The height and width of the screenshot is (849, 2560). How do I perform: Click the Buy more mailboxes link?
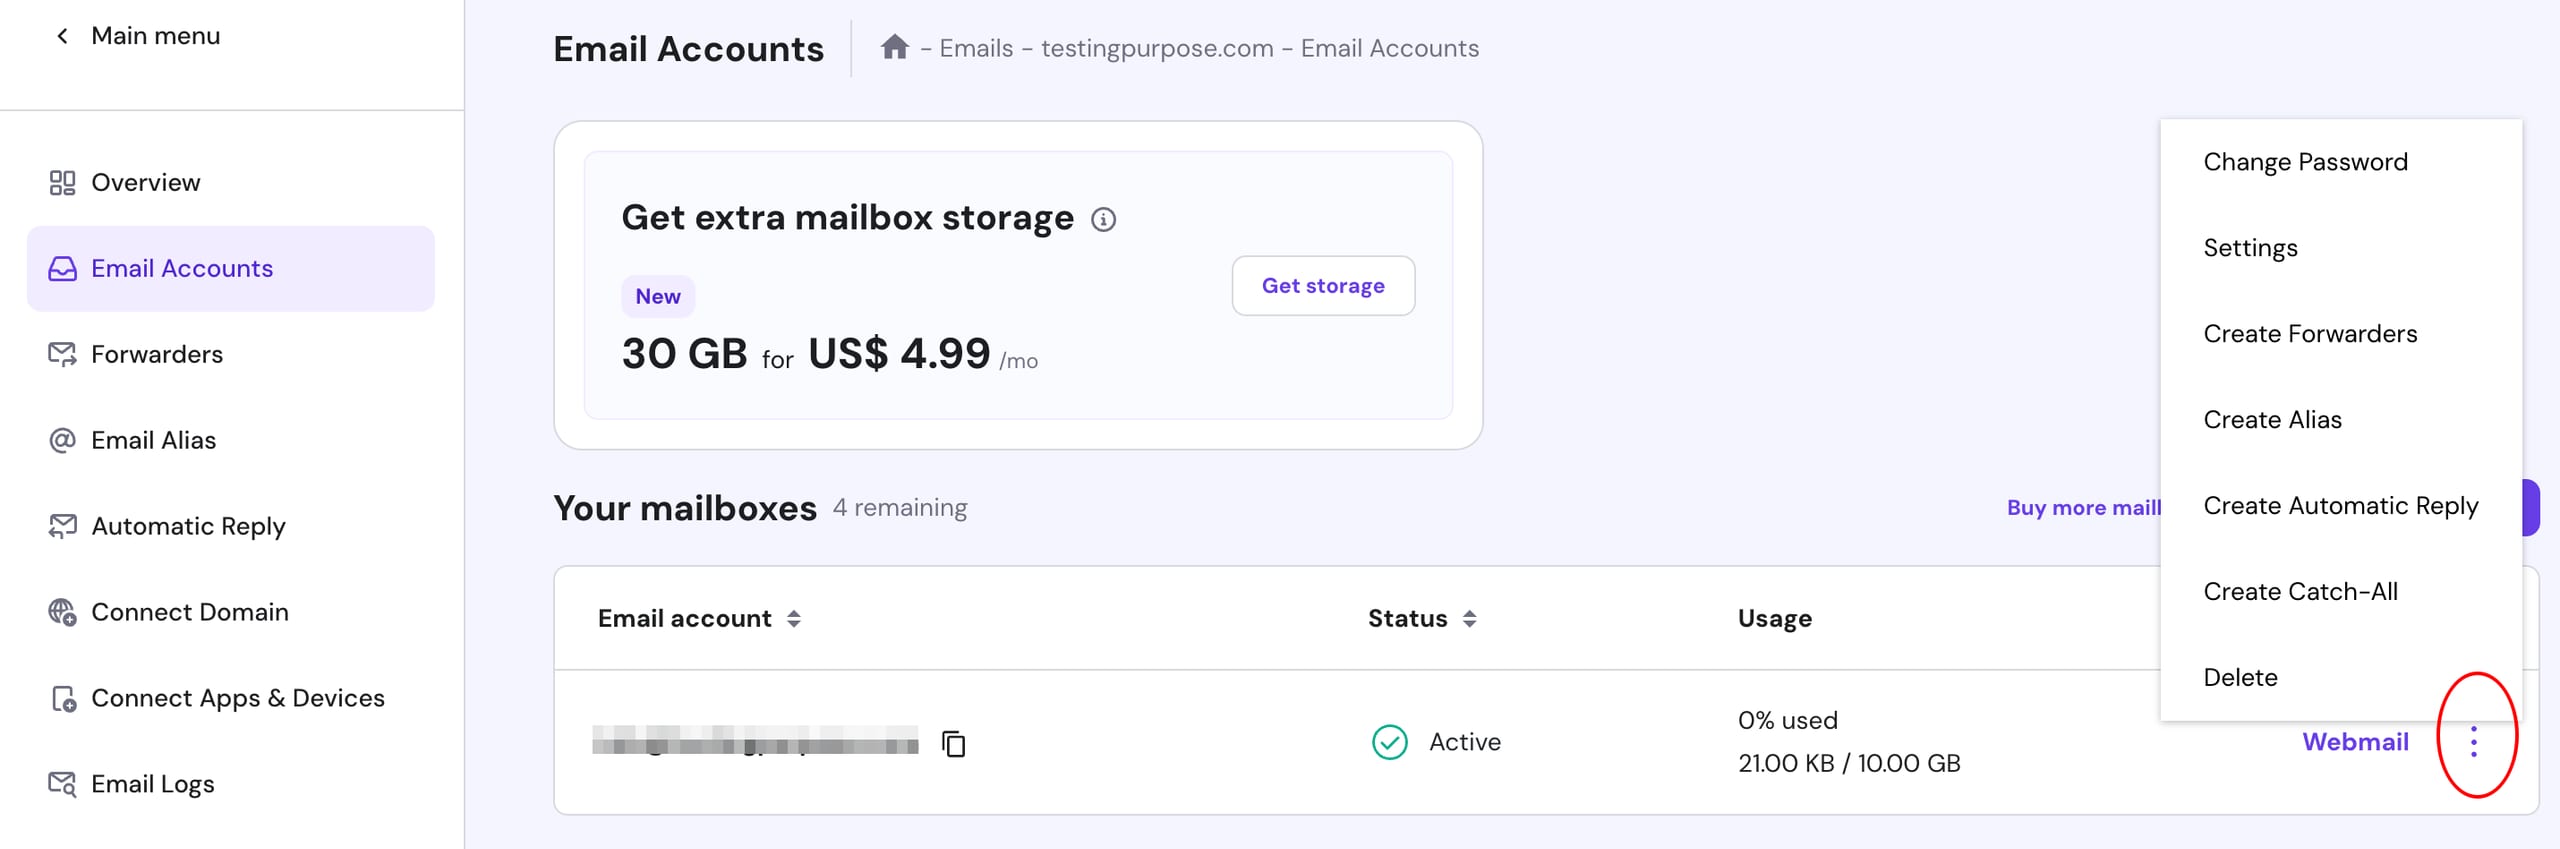(x=2082, y=508)
